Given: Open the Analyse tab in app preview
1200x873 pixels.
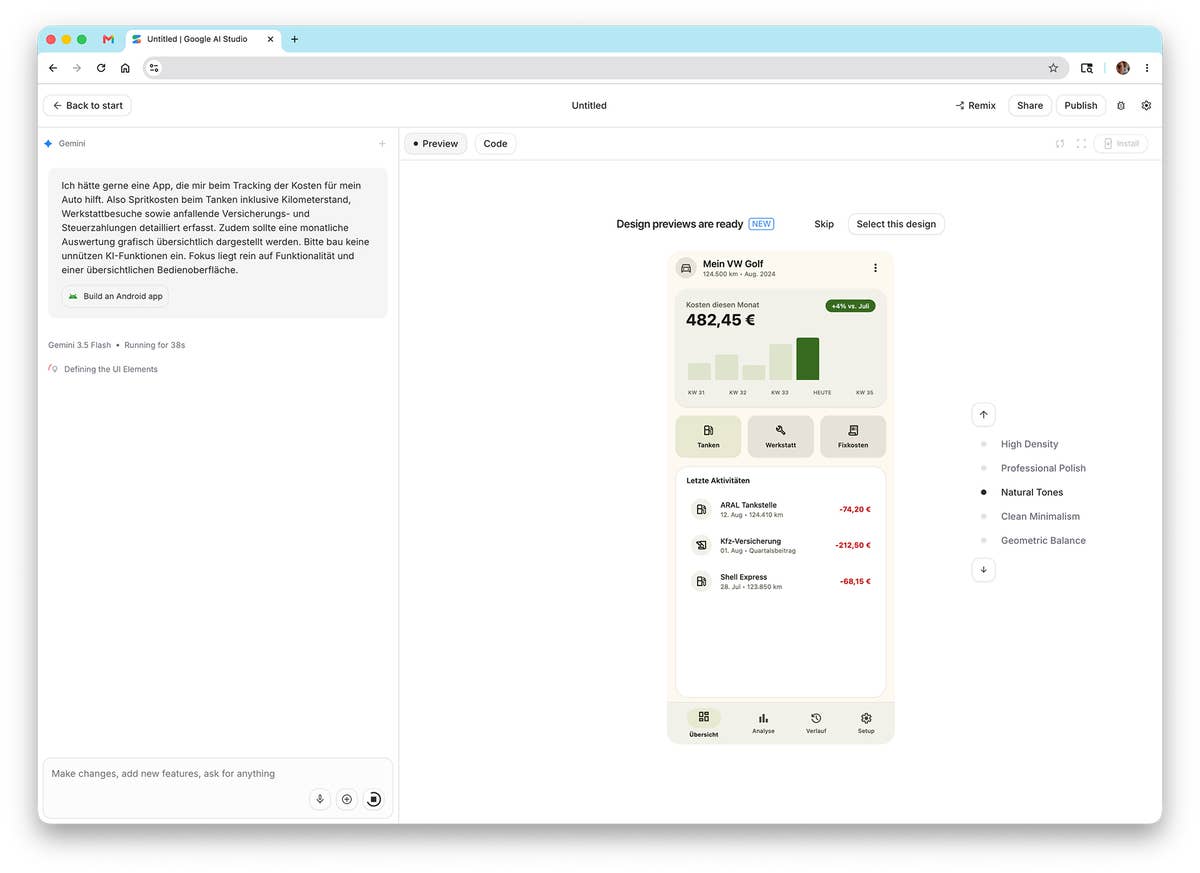Looking at the screenshot, I should click(x=763, y=723).
